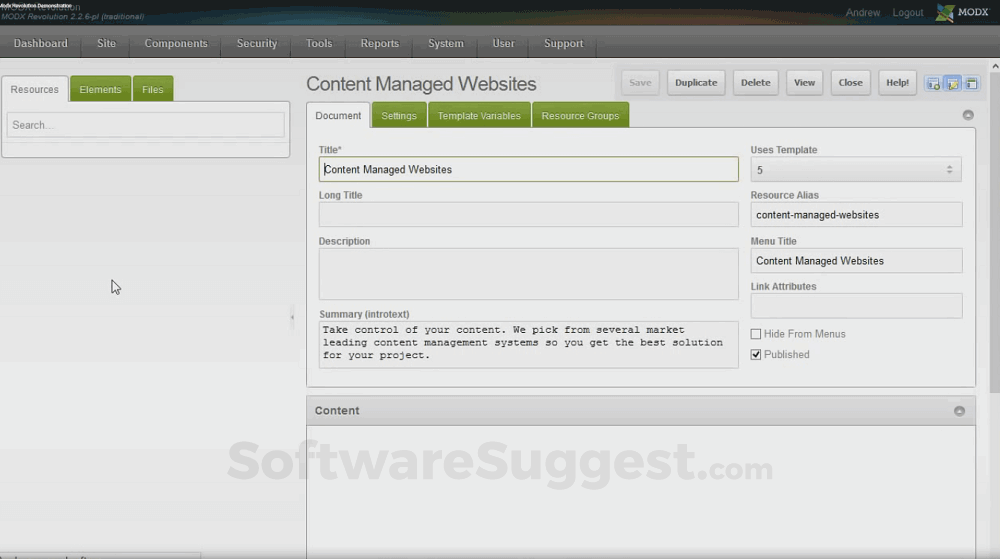Collapse the Document panel with its round arrow
1000x559 pixels.
tap(968, 115)
